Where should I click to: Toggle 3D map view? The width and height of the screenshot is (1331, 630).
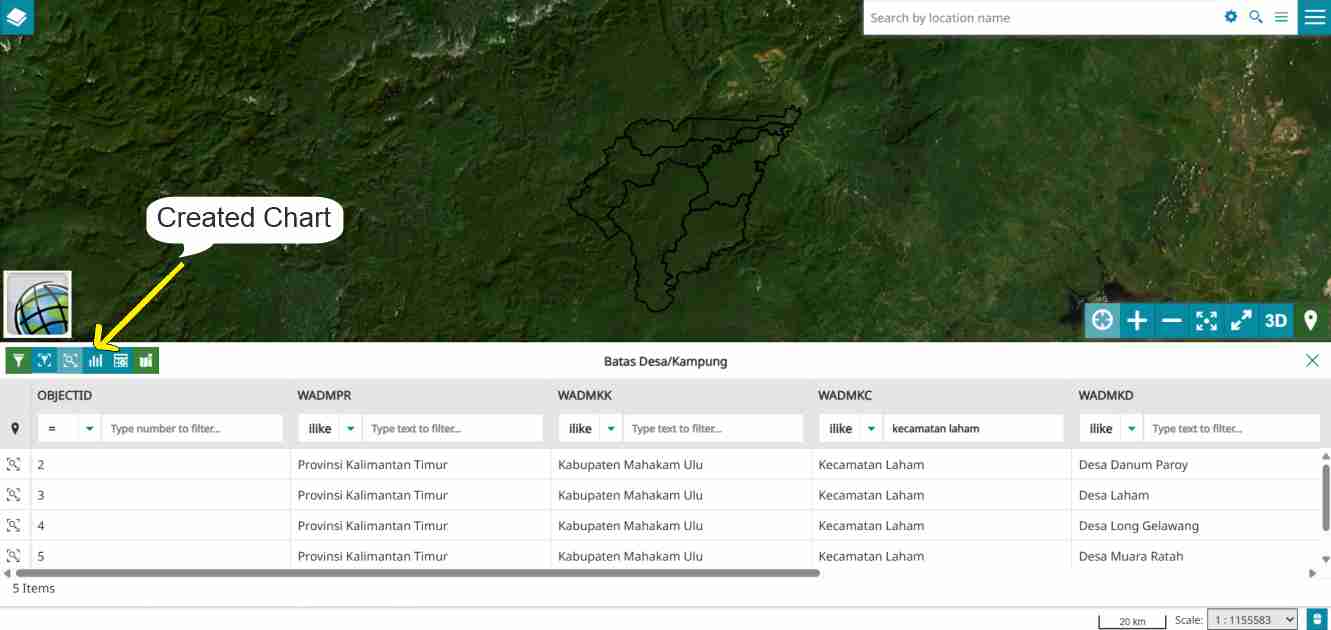[1276, 321]
